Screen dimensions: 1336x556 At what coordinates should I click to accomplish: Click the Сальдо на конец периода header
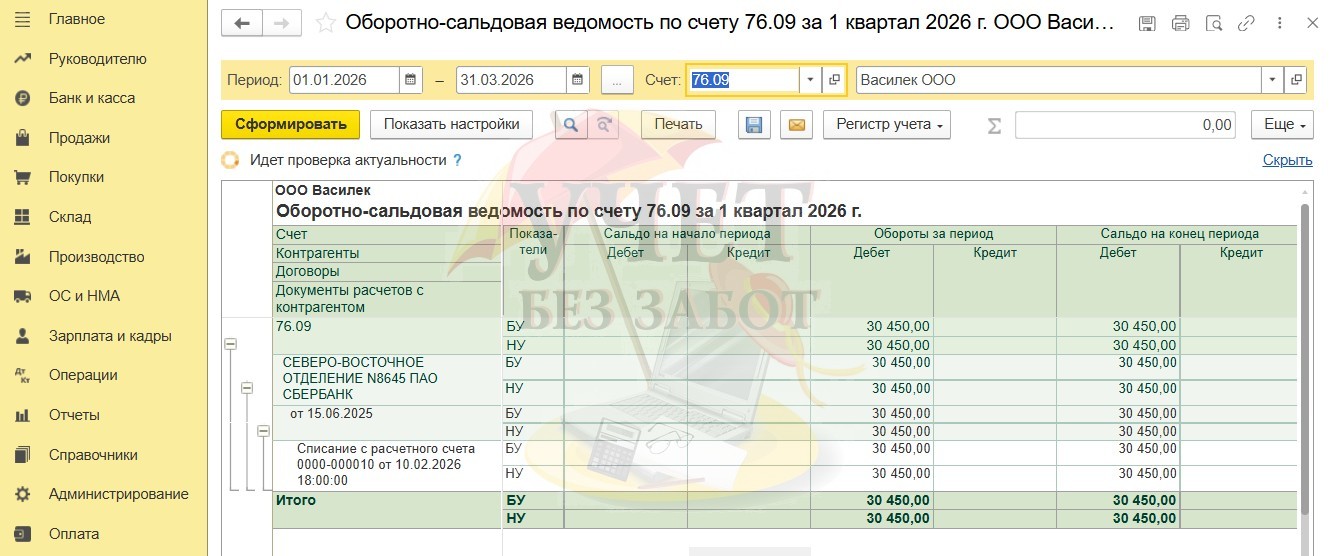(1179, 234)
